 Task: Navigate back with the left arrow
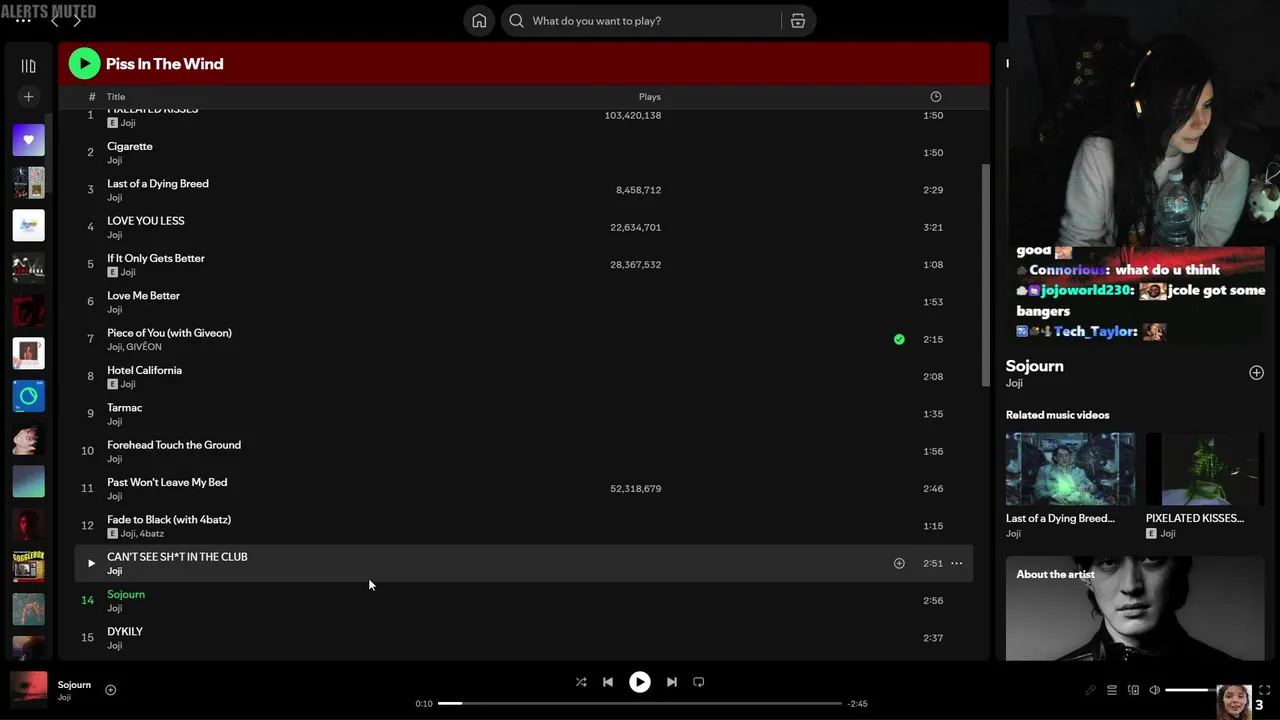[55, 21]
